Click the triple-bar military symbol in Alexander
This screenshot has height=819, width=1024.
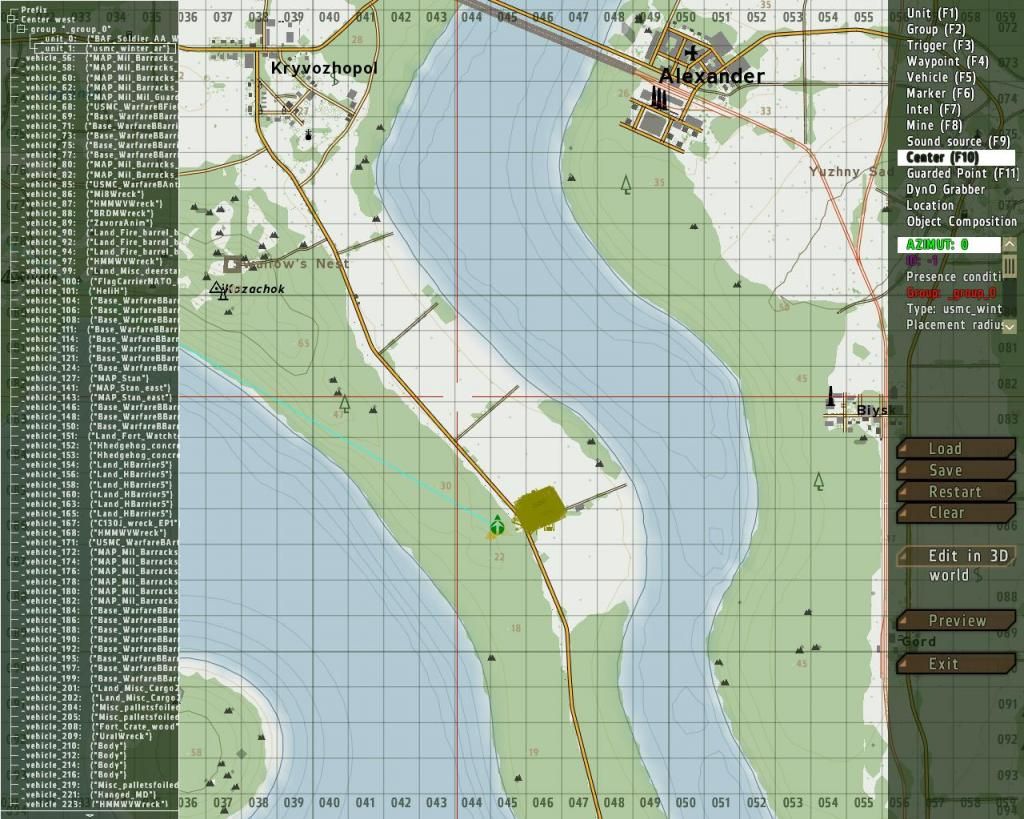point(657,97)
